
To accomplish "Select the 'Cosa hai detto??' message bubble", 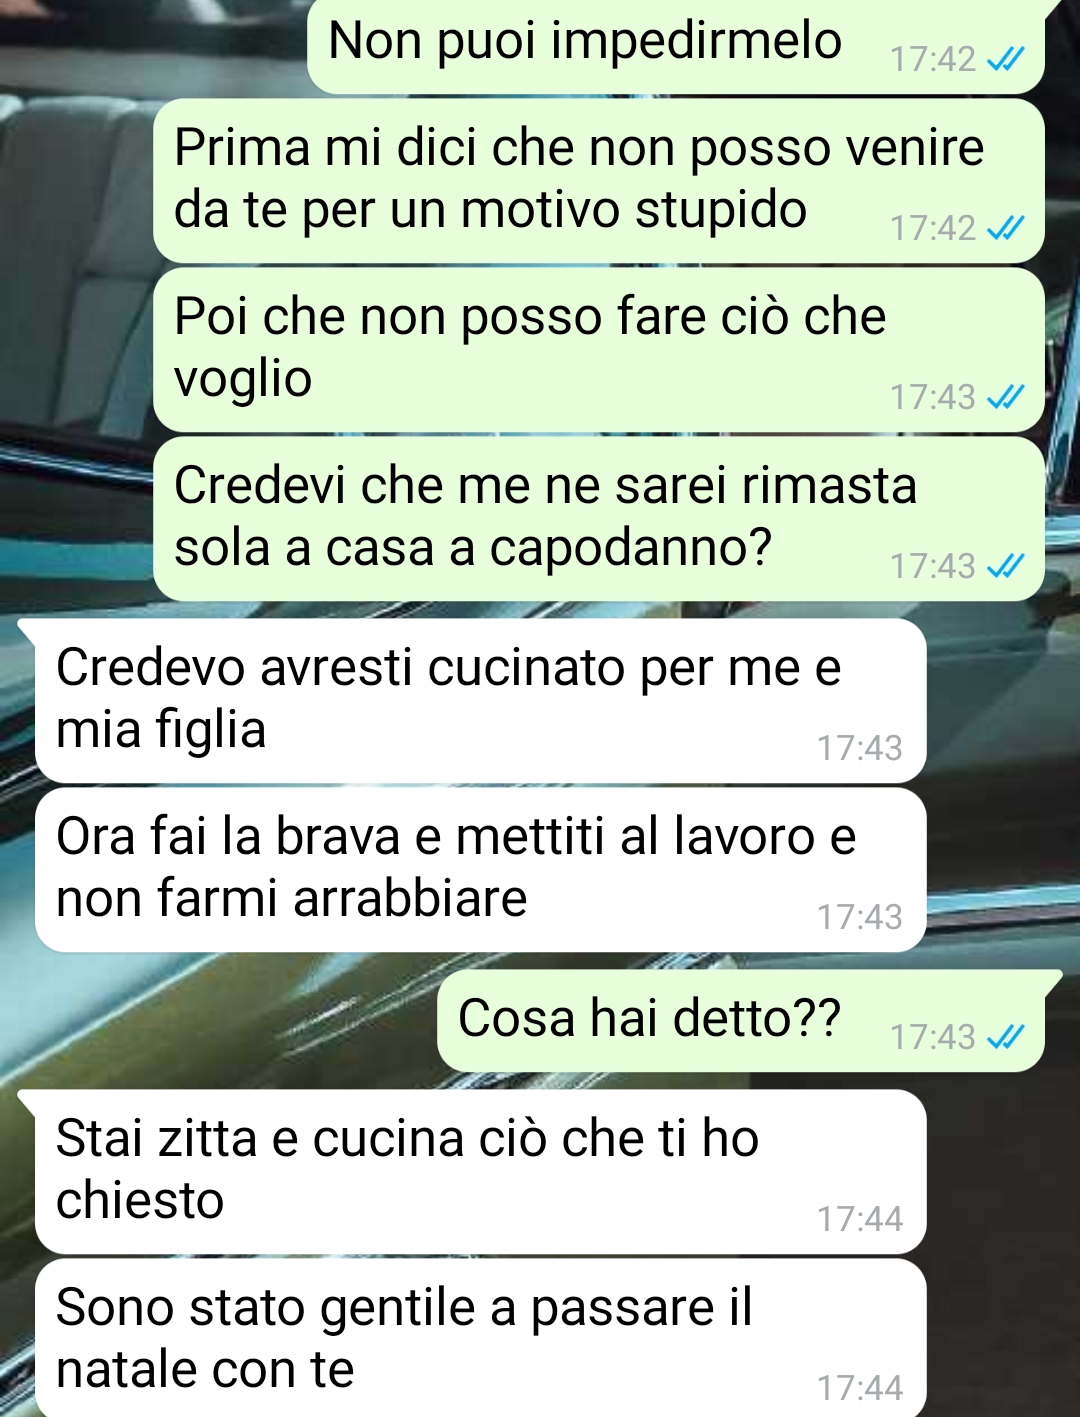I will click(x=741, y=1021).
